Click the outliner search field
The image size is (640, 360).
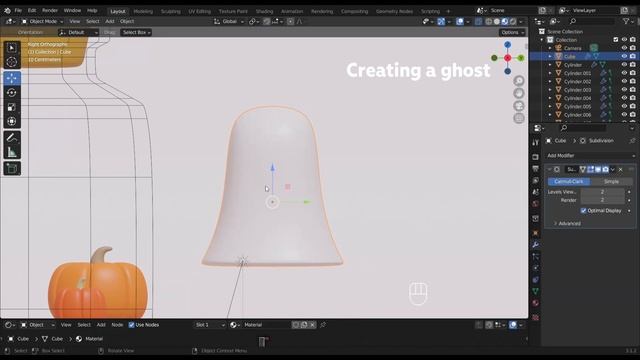[592, 21]
